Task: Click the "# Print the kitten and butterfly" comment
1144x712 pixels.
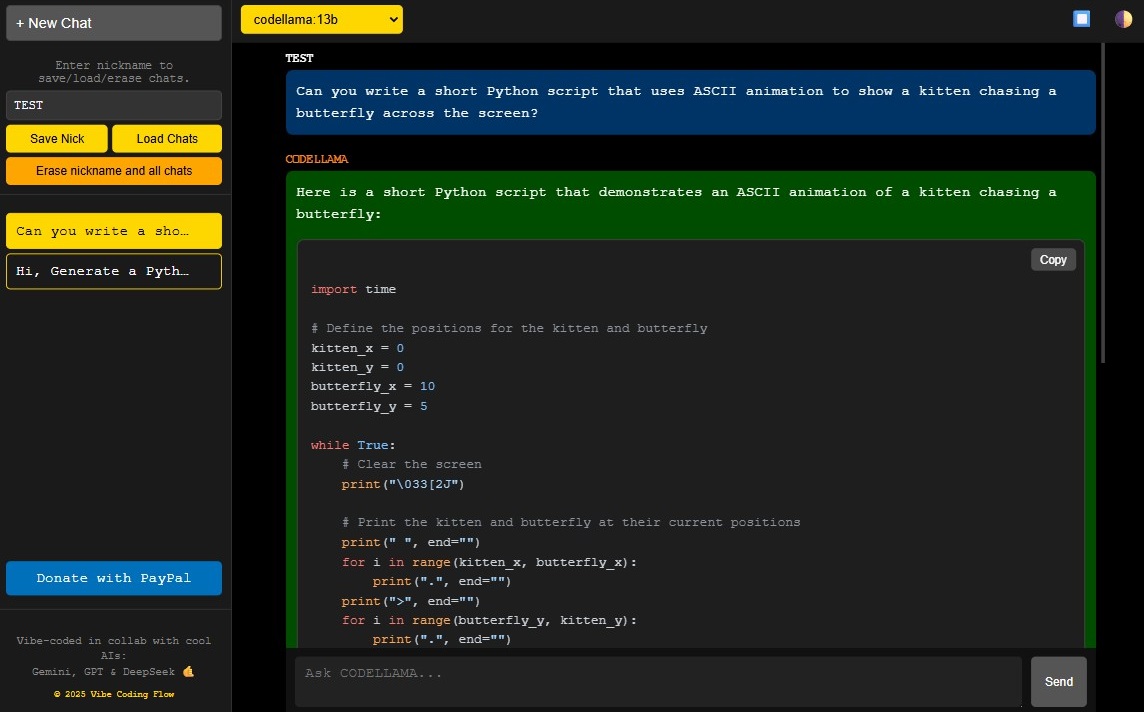Action: click(571, 522)
